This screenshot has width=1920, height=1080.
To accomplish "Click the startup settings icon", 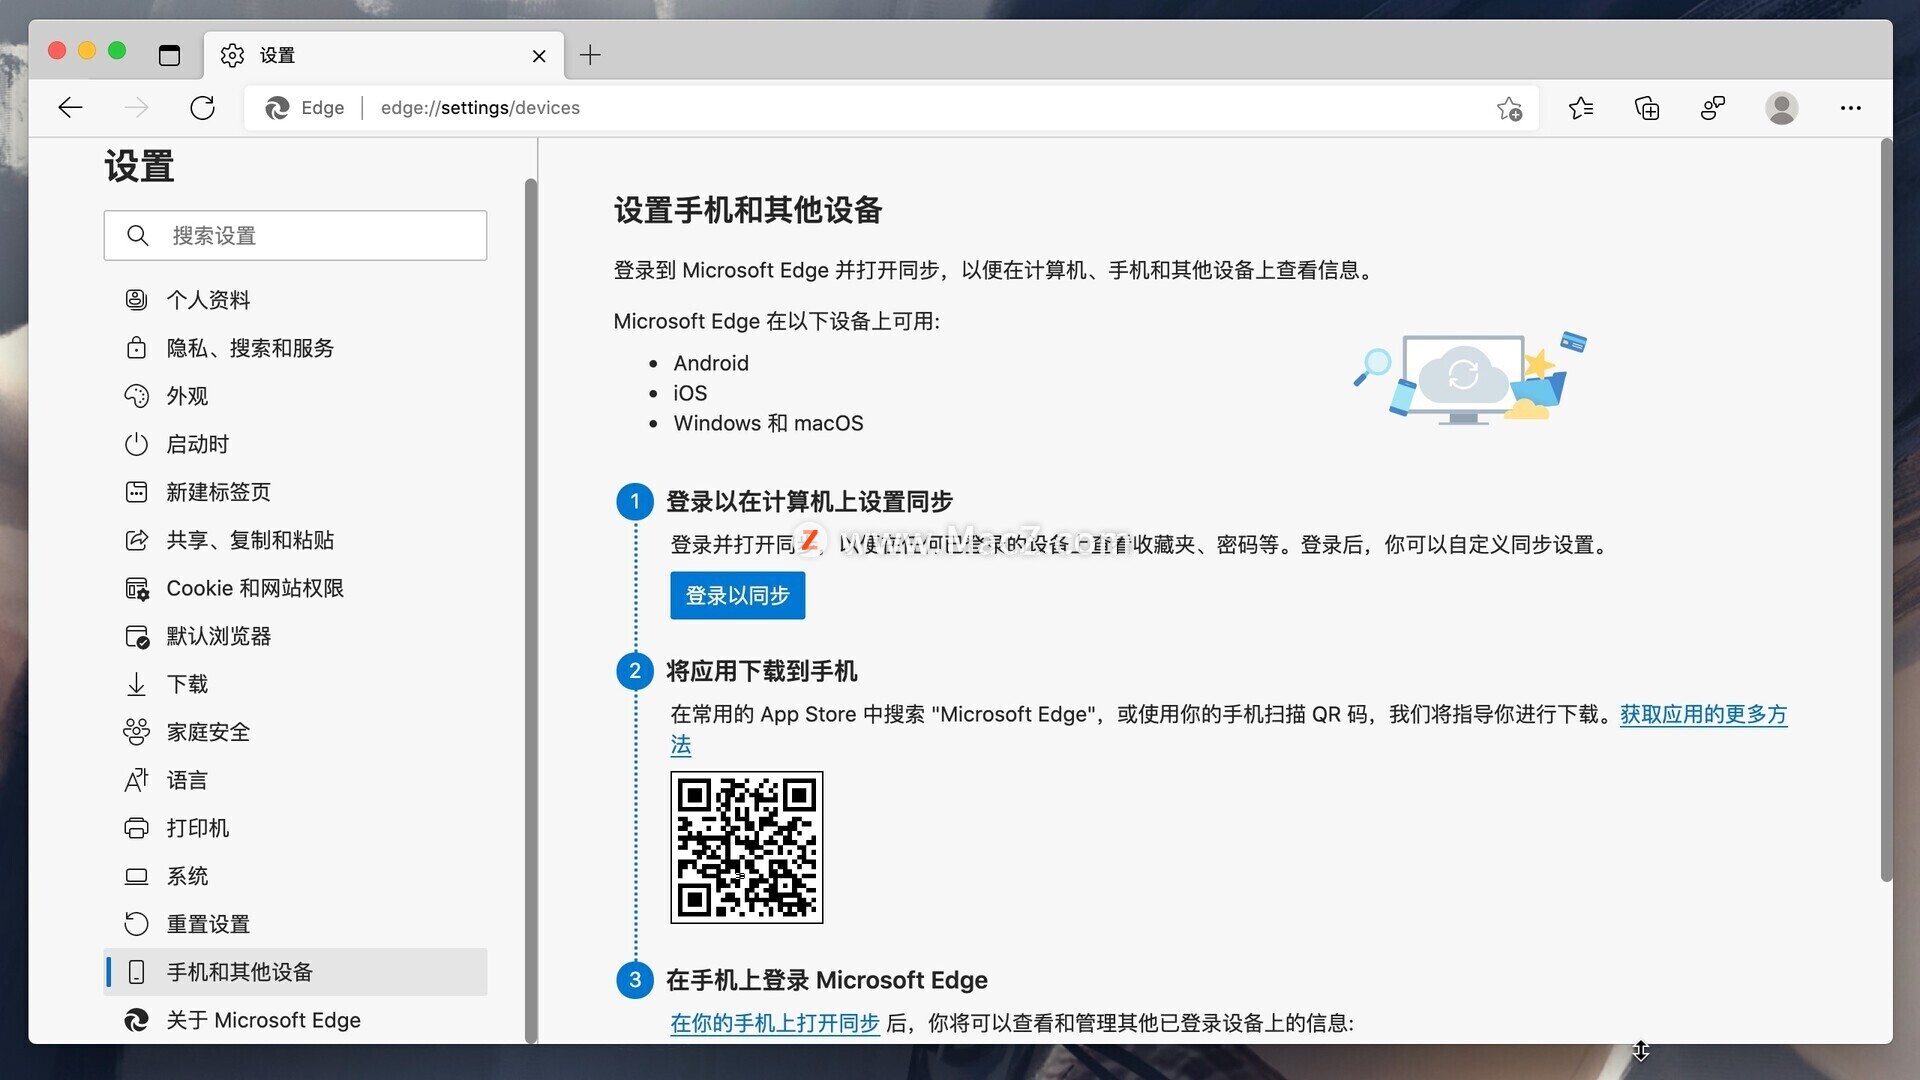I will tap(135, 443).
